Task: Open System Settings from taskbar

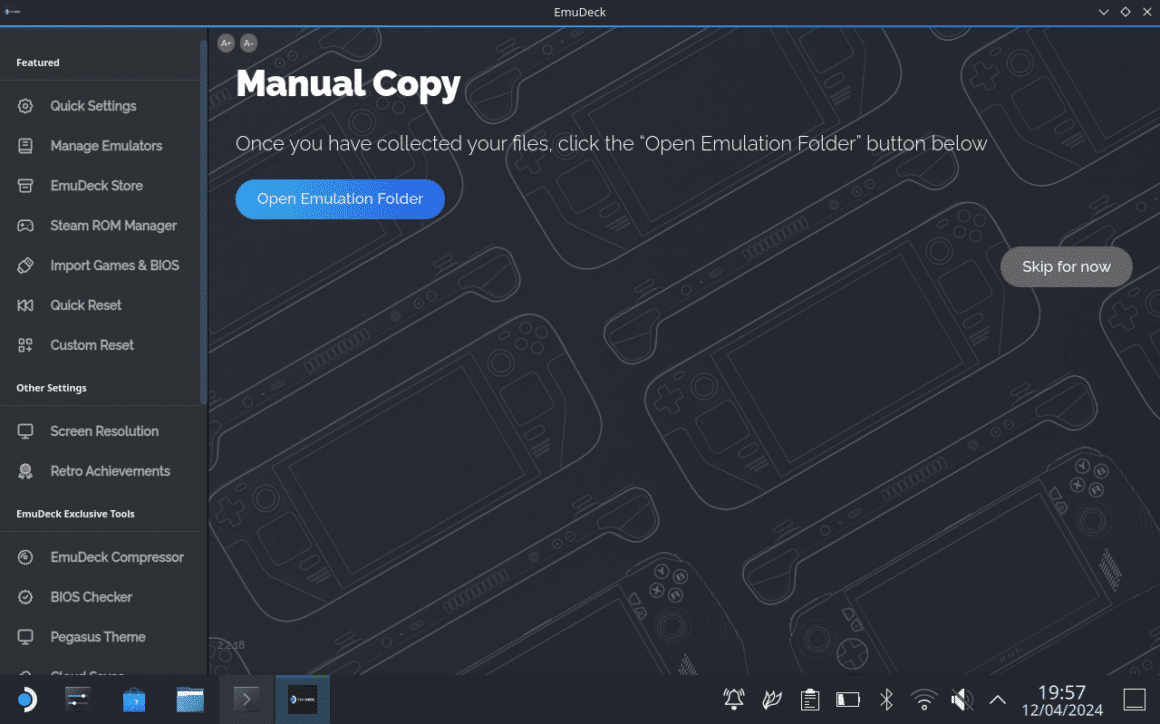Action: coord(78,699)
